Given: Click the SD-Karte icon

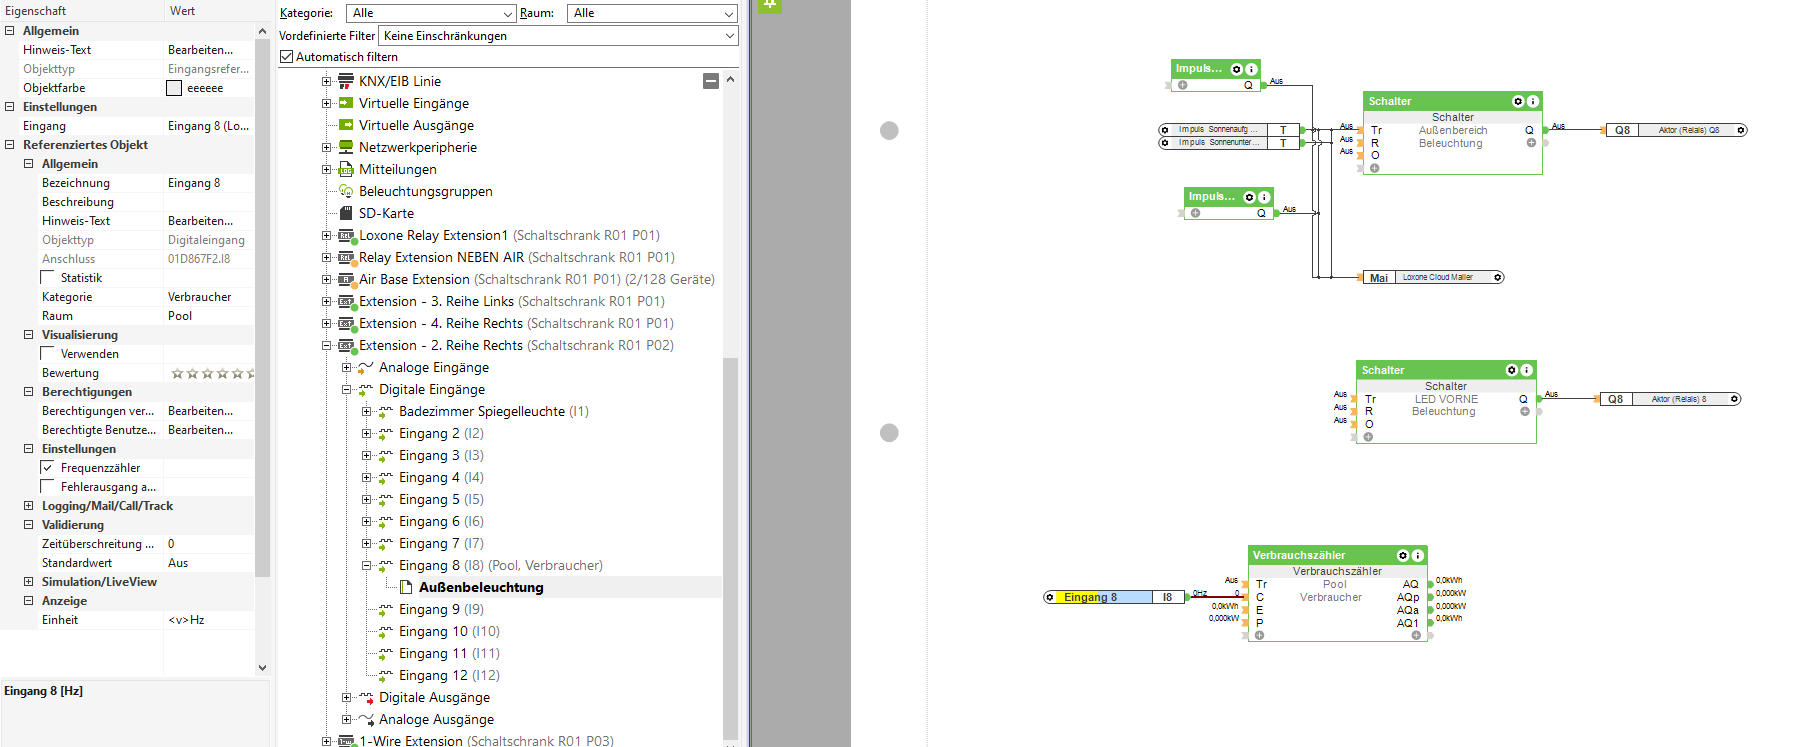Looking at the screenshot, I should pos(346,213).
